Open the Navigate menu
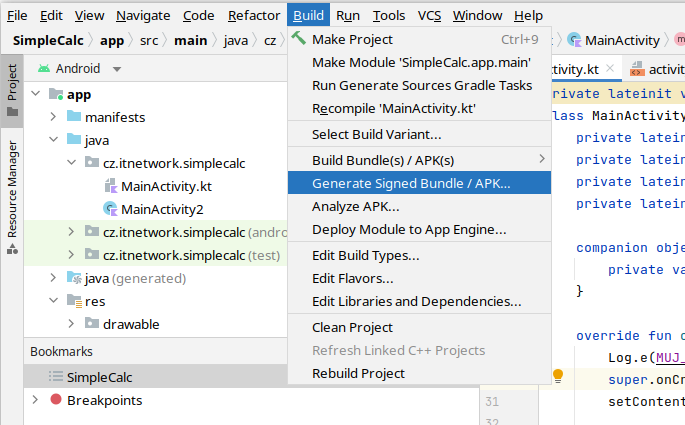 click(x=143, y=15)
